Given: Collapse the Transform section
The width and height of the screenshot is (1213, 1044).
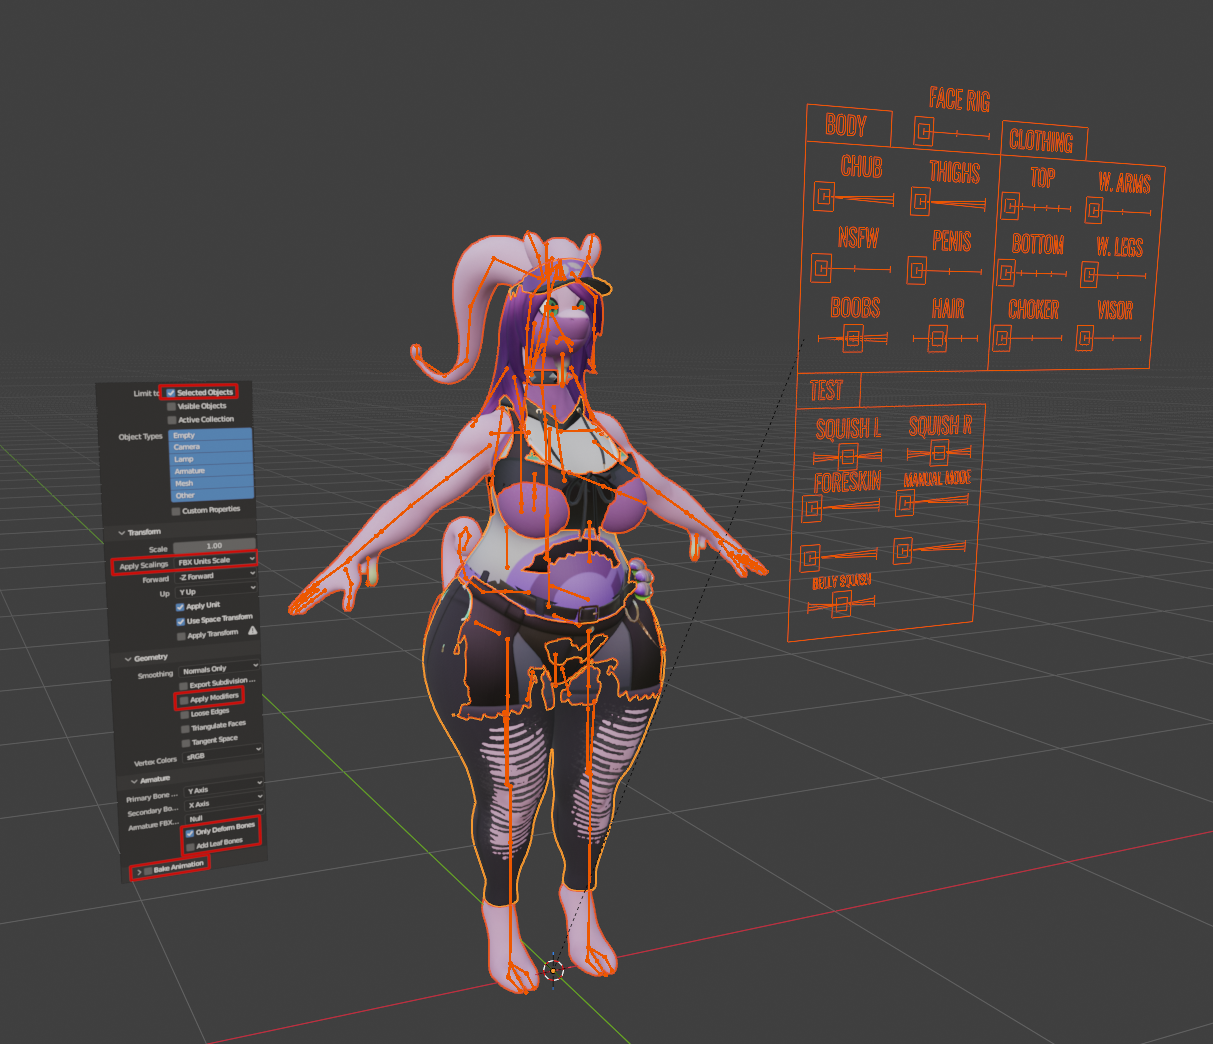Looking at the screenshot, I should point(122,533).
